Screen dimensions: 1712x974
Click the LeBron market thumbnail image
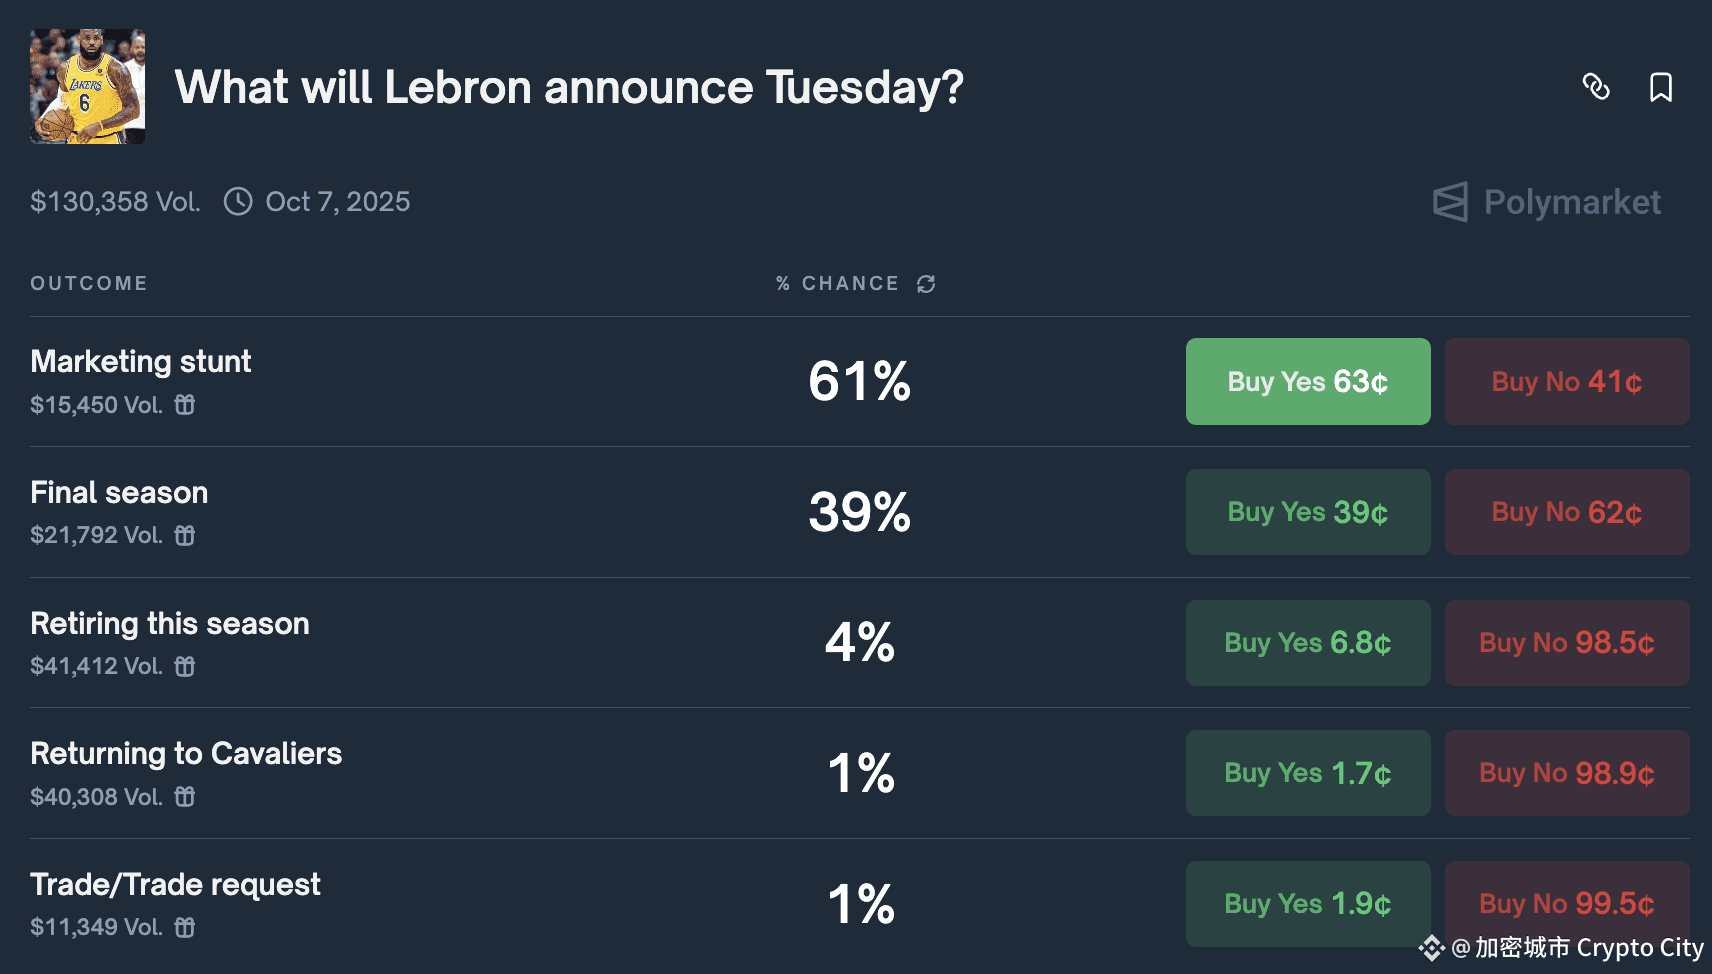[87, 87]
